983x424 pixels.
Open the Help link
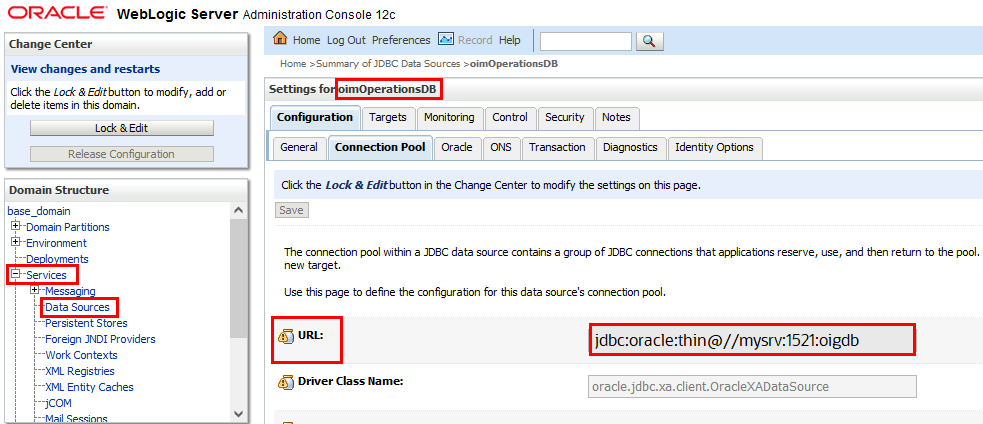(x=510, y=40)
